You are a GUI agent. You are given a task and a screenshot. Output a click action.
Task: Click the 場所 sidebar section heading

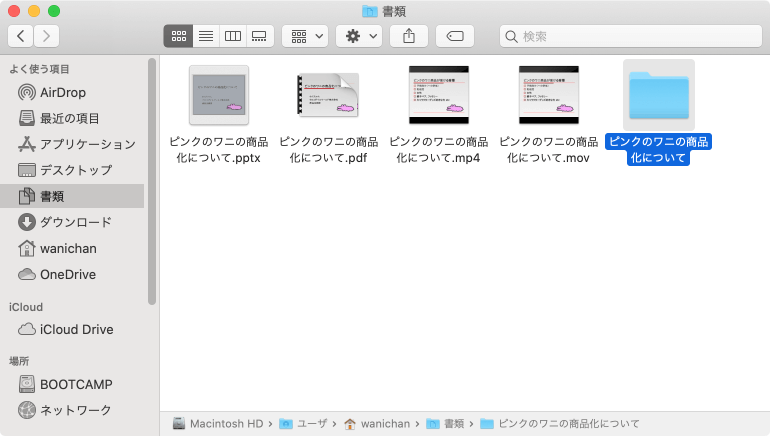tap(19, 361)
